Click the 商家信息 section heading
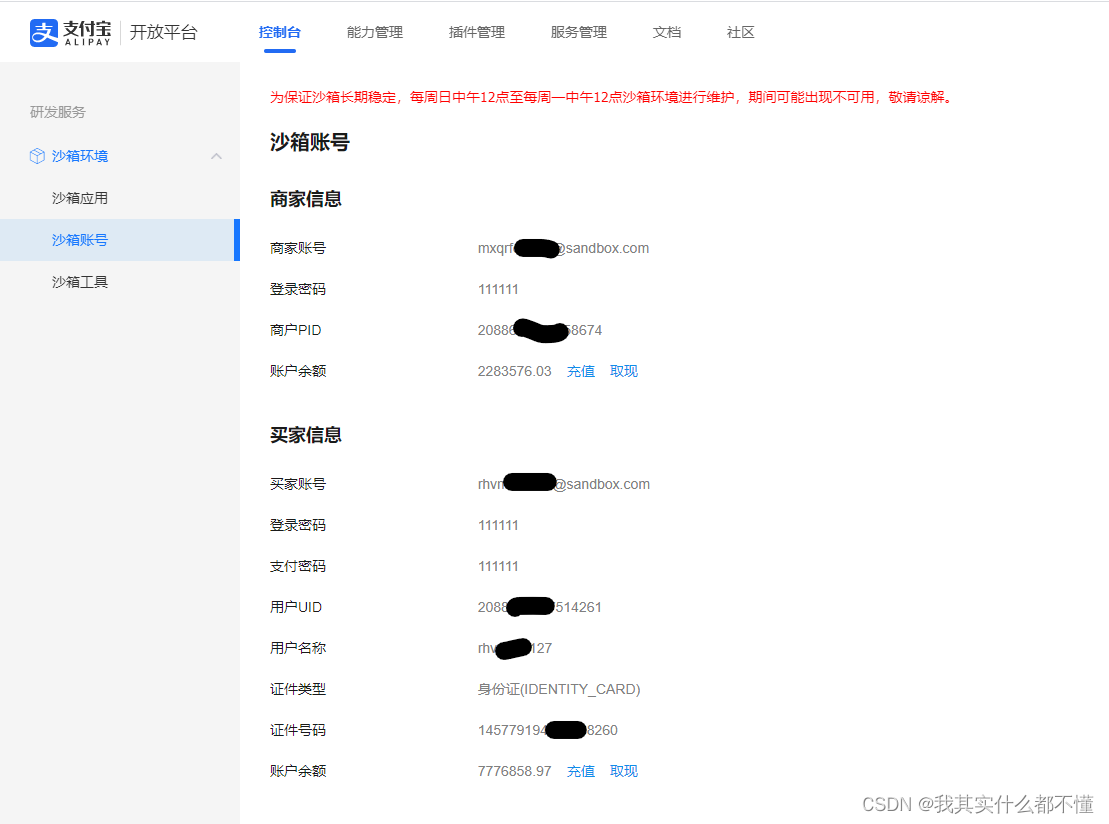 click(306, 199)
